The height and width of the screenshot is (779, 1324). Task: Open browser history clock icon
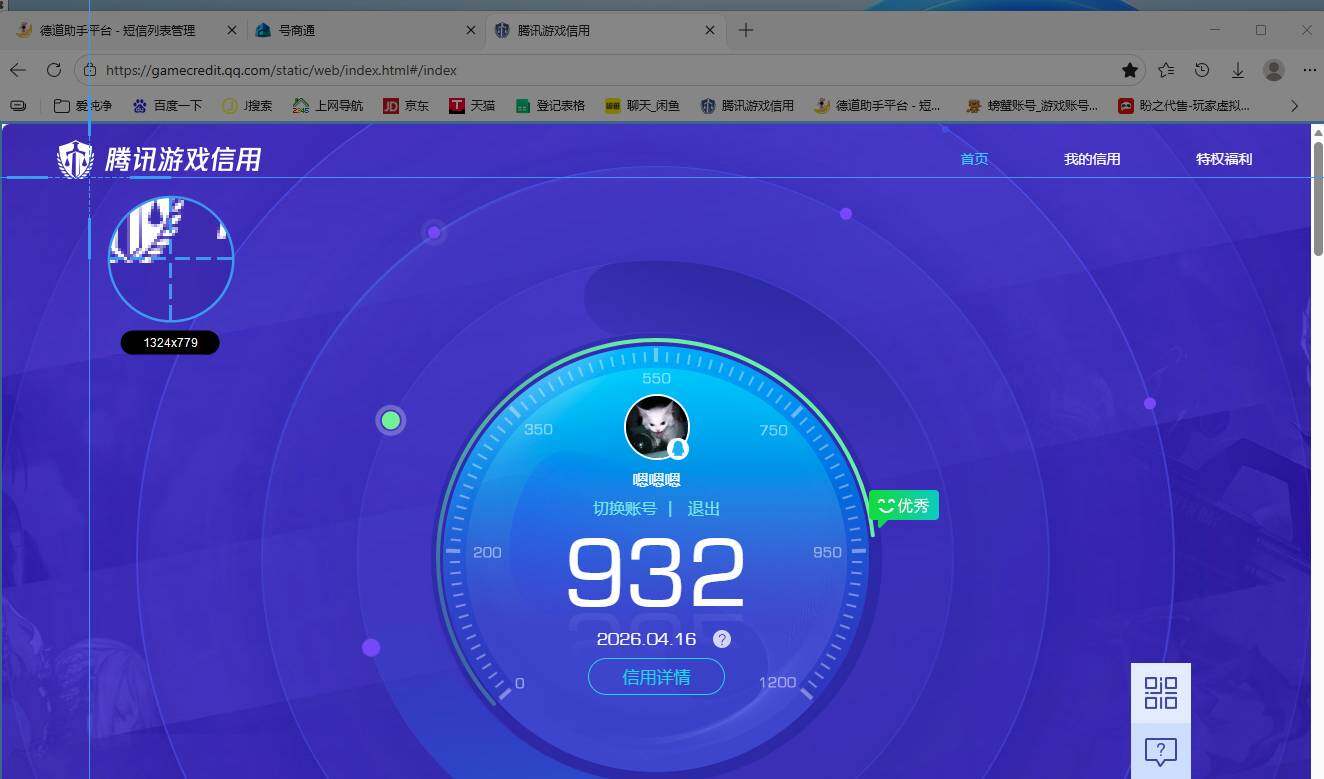[x=1202, y=70]
